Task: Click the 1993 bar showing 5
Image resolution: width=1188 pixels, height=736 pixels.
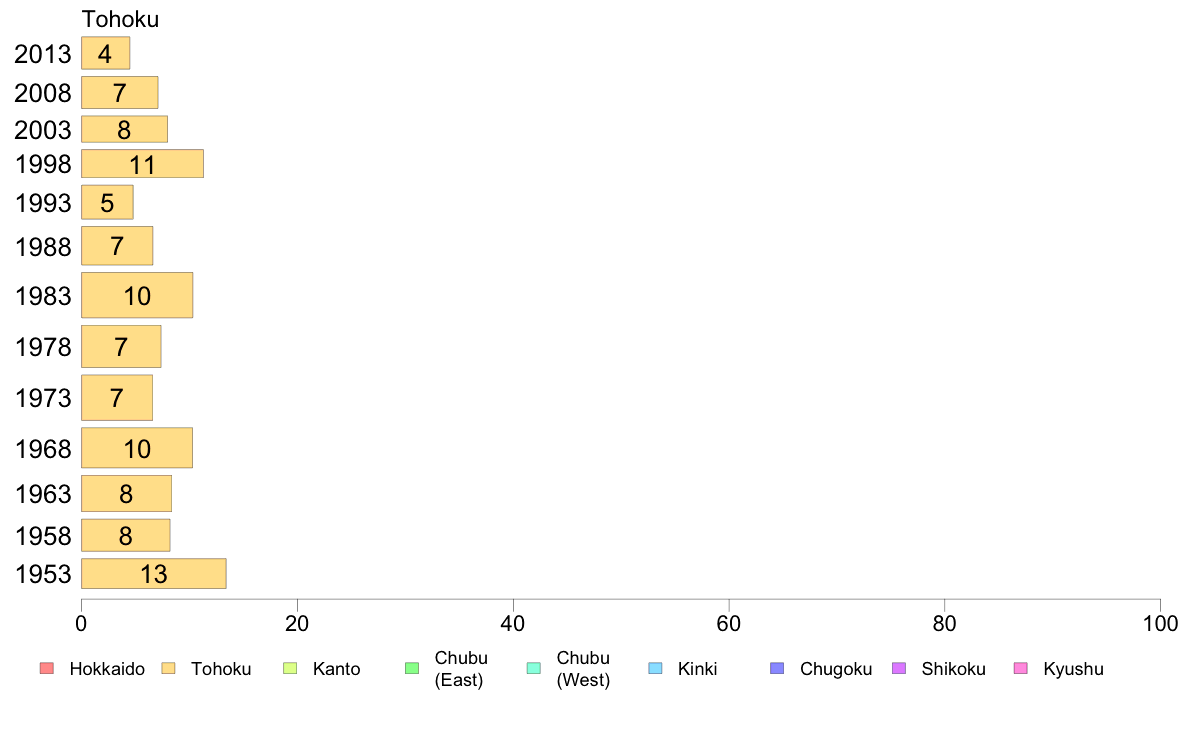Action: click(x=108, y=202)
